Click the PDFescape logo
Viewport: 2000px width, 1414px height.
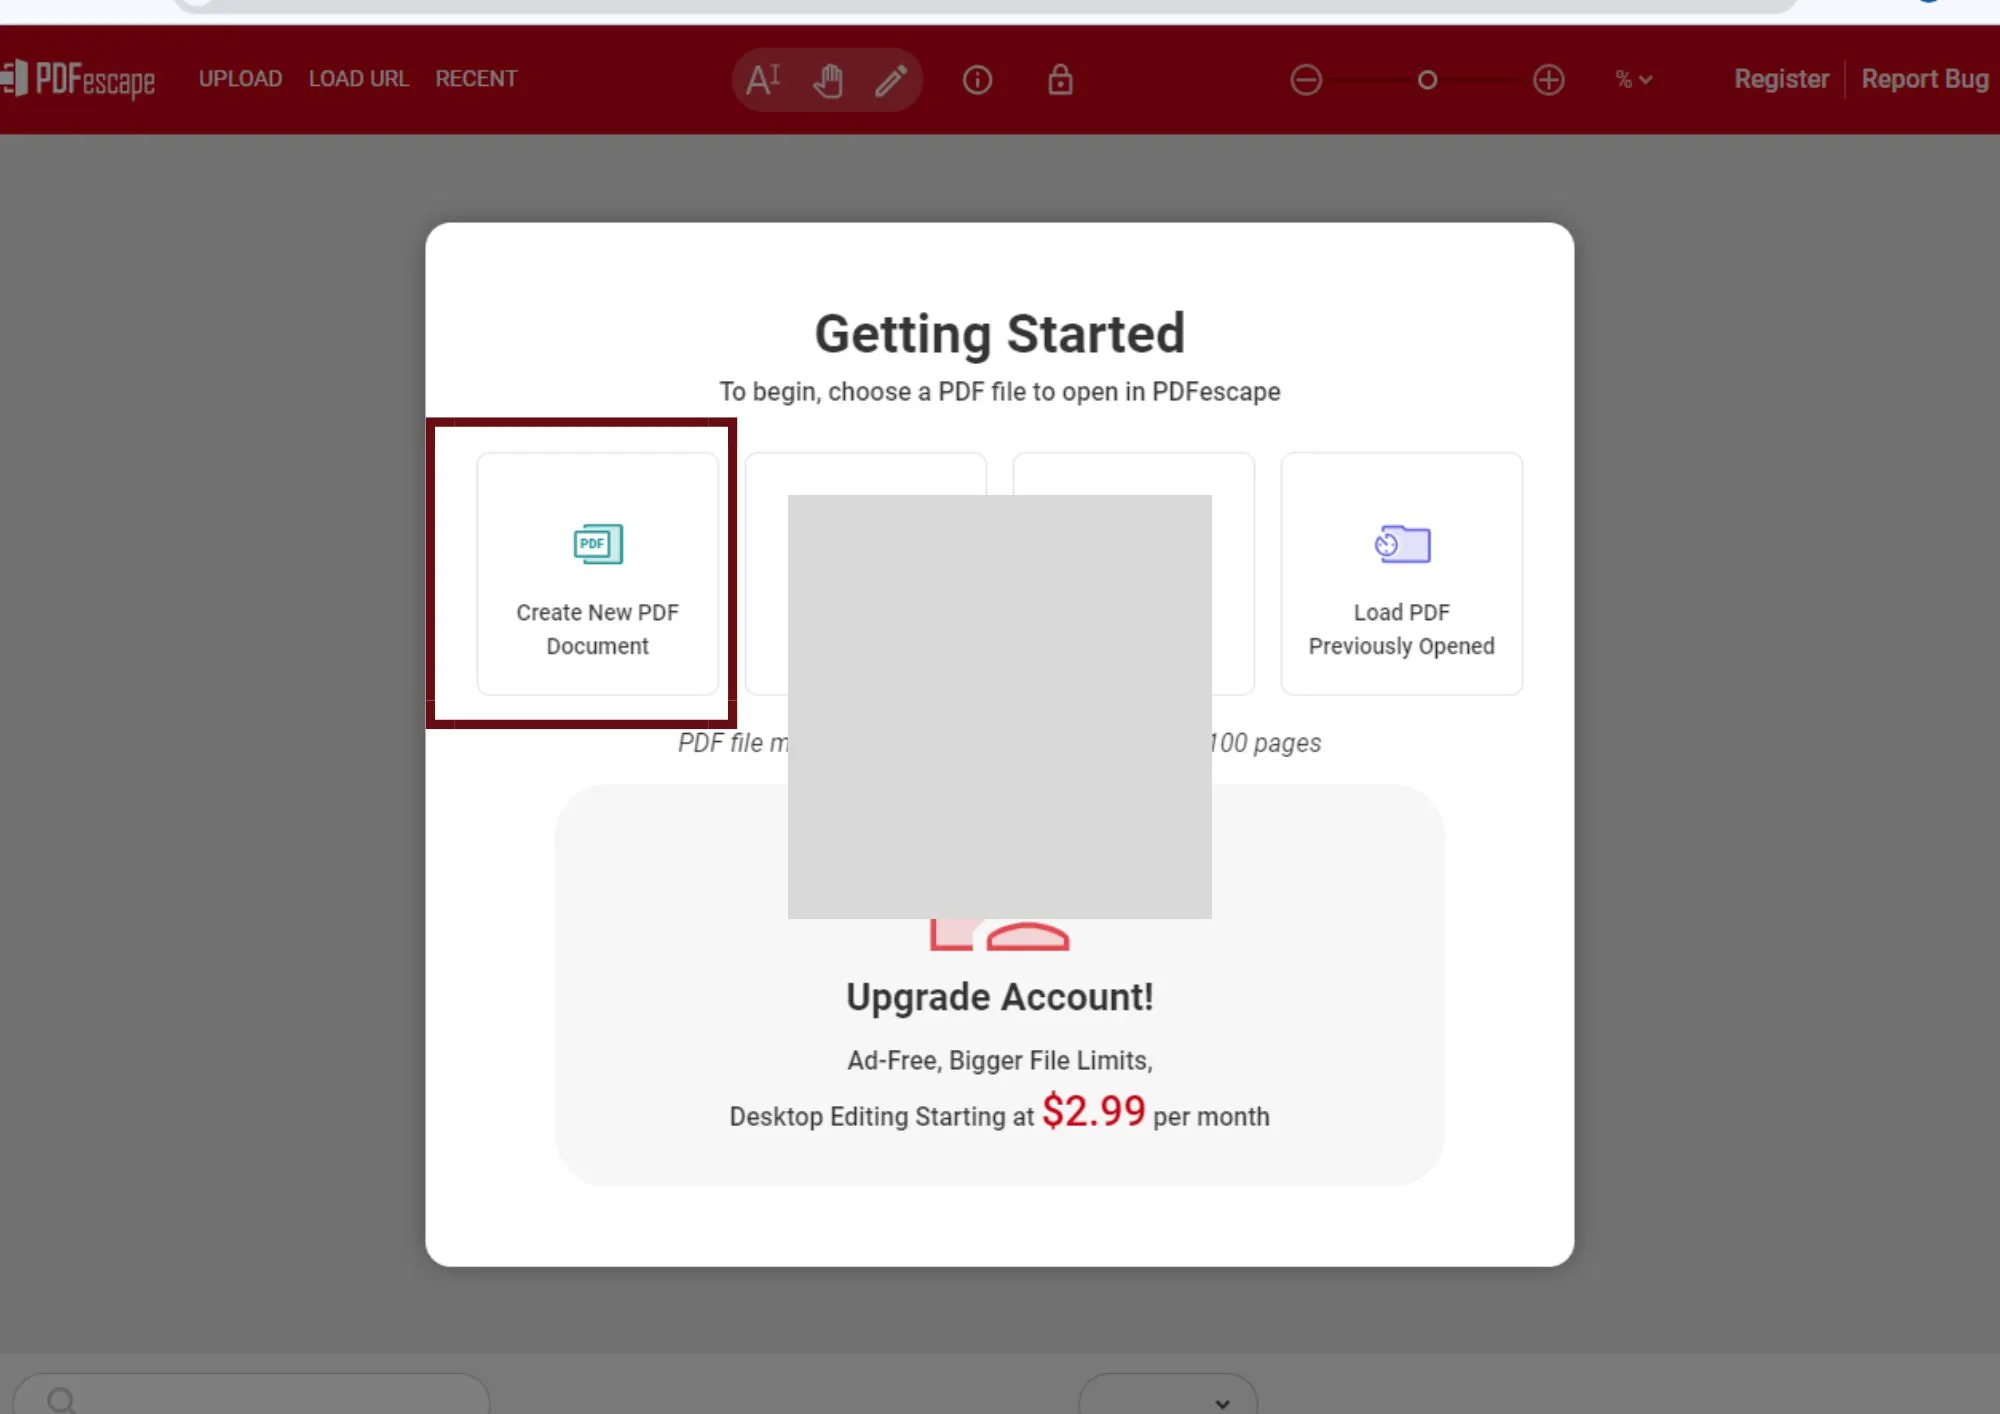click(78, 79)
